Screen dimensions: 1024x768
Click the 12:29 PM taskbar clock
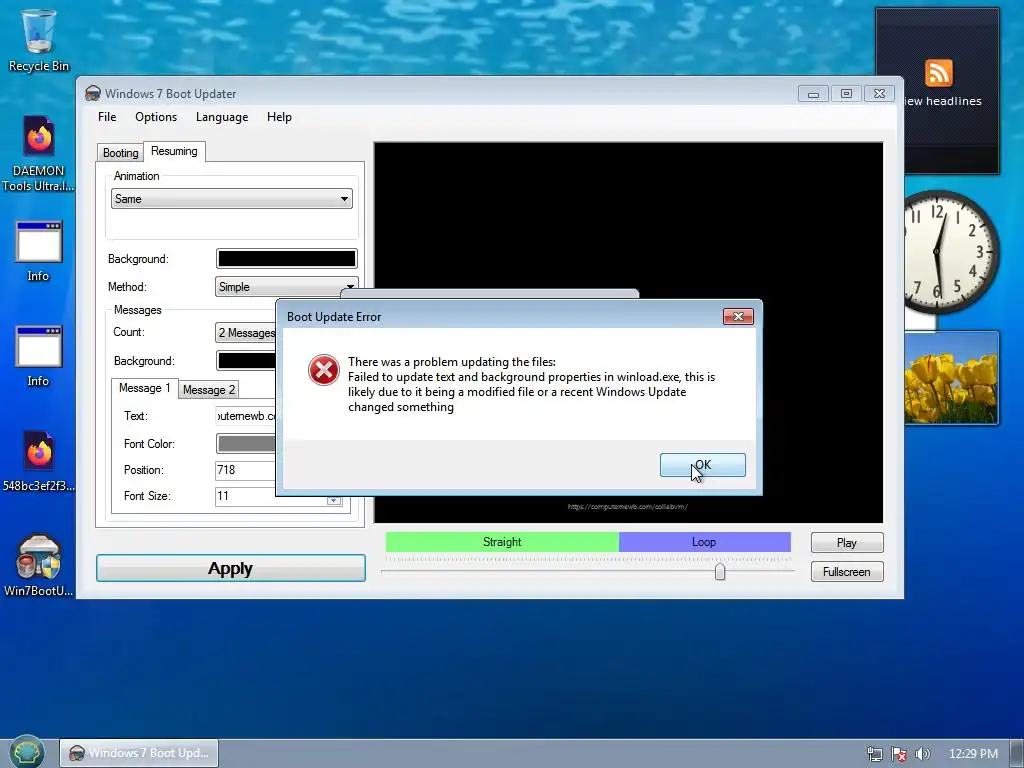click(973, 754)
